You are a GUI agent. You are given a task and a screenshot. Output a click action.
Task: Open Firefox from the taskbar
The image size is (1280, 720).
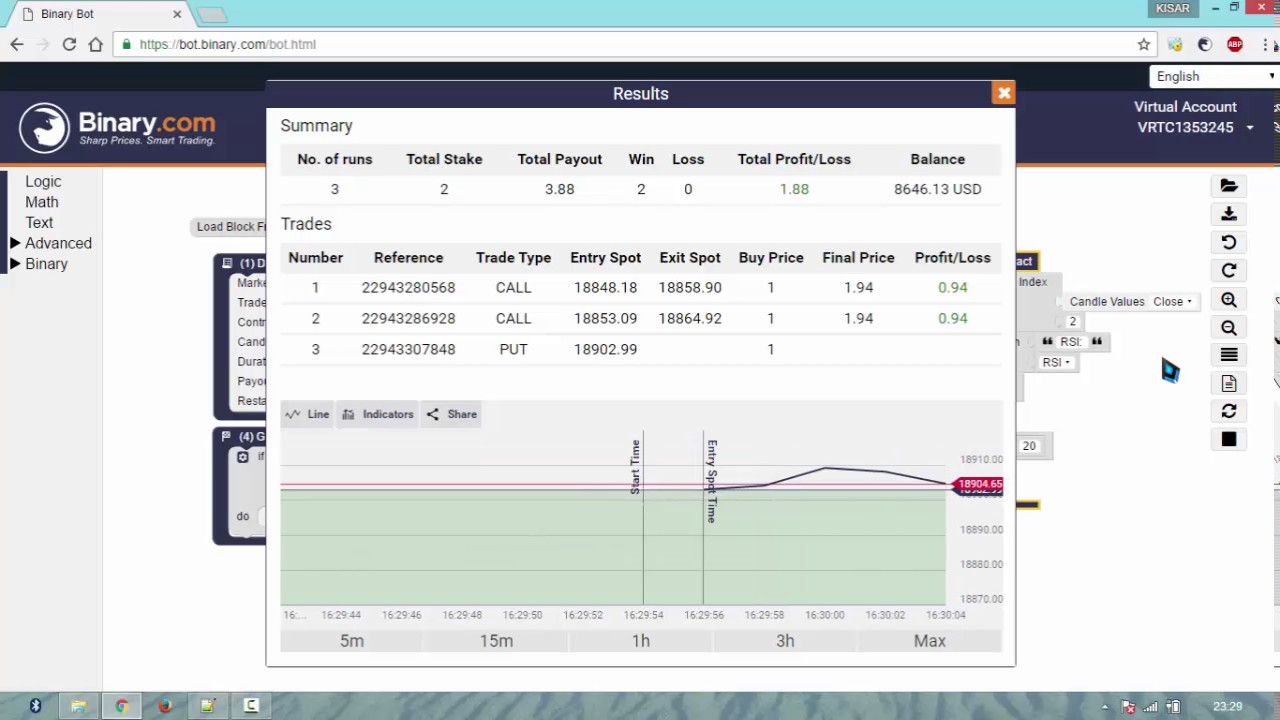coord(165,706)
